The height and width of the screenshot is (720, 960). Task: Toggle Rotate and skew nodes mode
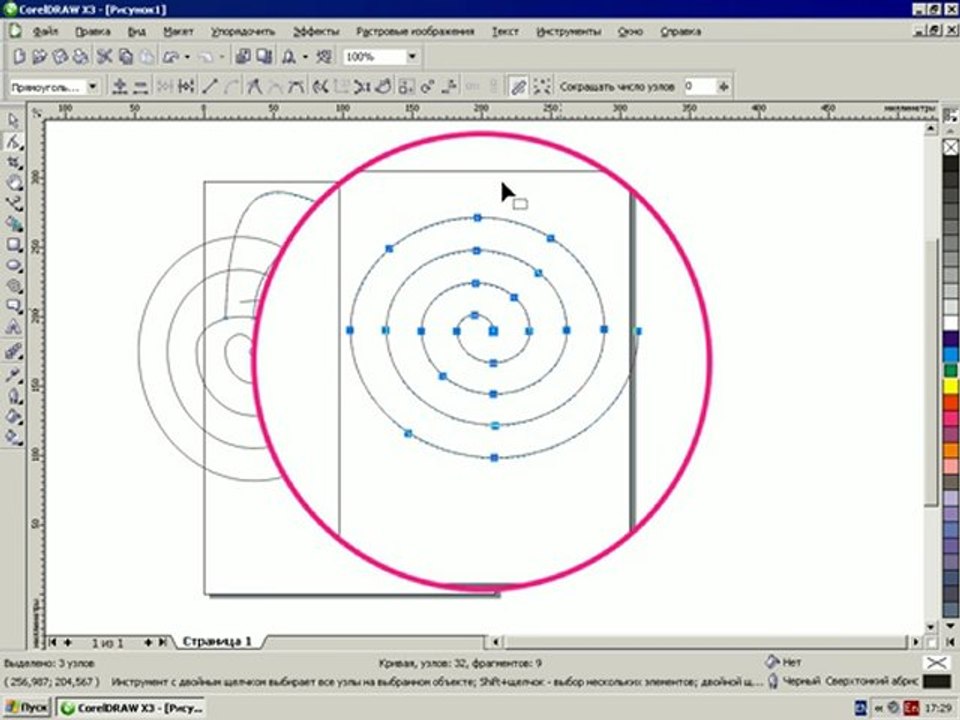point(428,87)
